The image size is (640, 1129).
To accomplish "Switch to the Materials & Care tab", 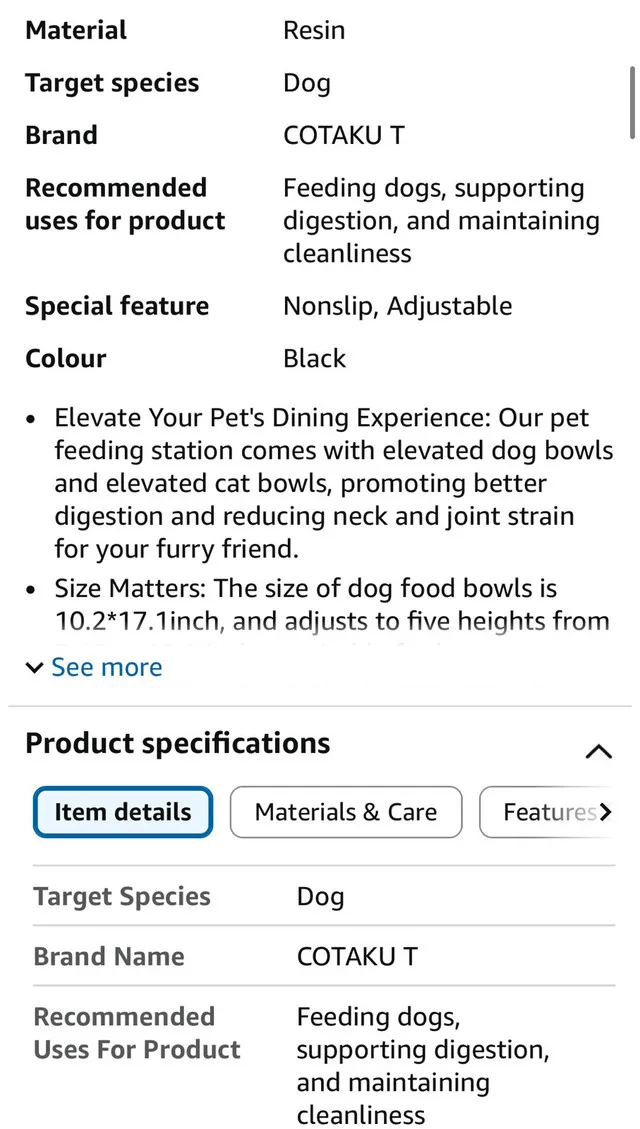I will [345, 812].
